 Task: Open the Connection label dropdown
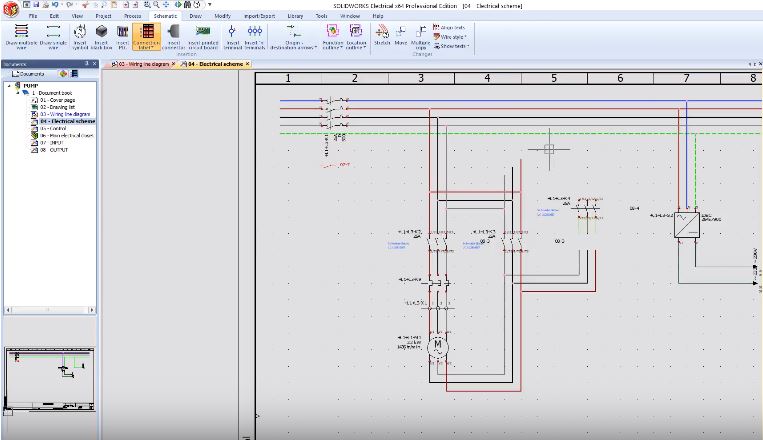tap(146, 37)
